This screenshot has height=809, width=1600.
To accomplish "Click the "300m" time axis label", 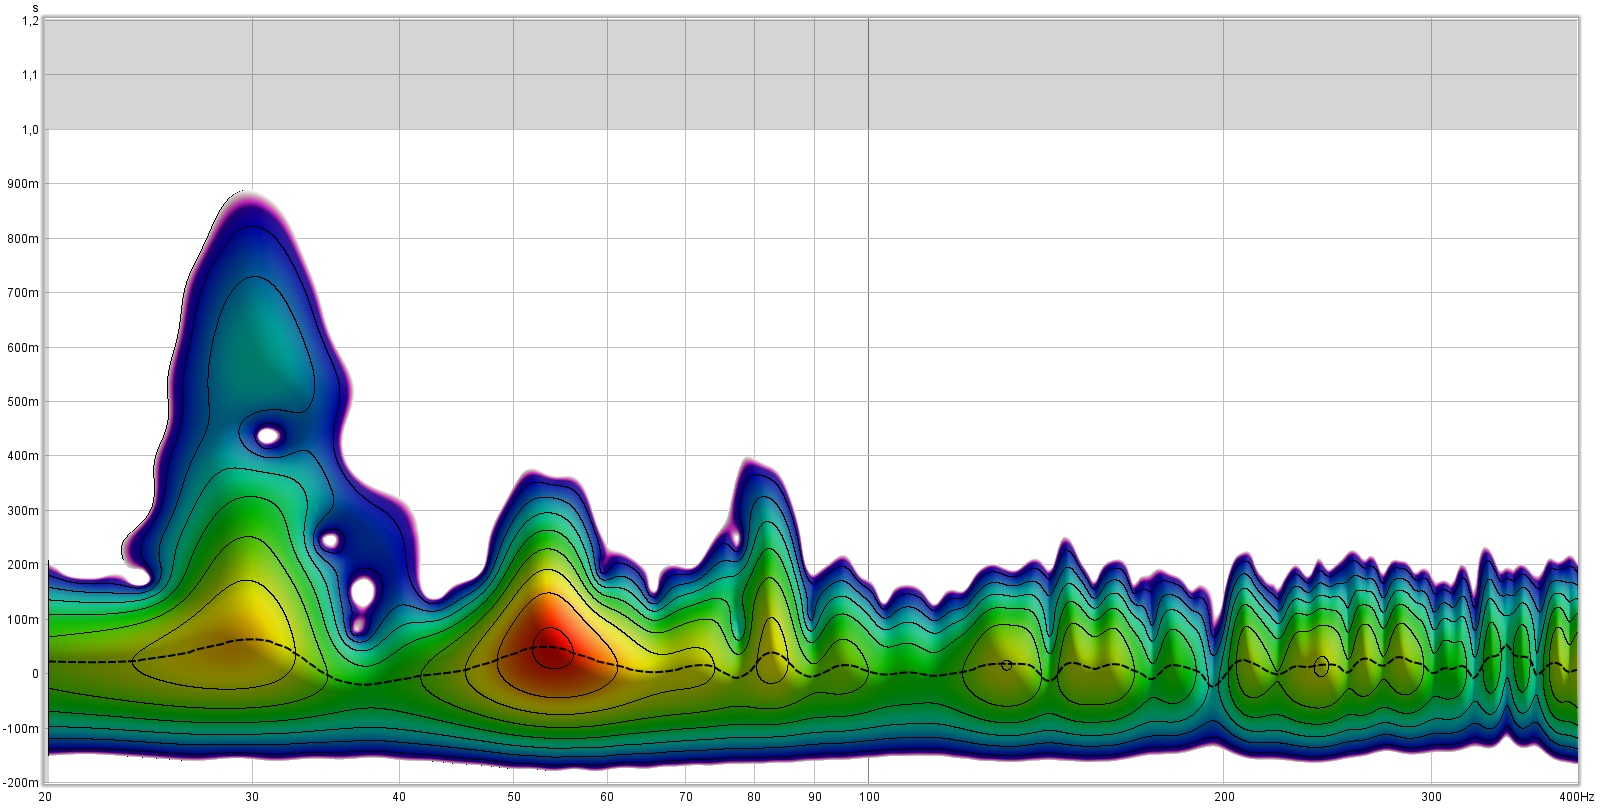I will [x=24, y=511].
